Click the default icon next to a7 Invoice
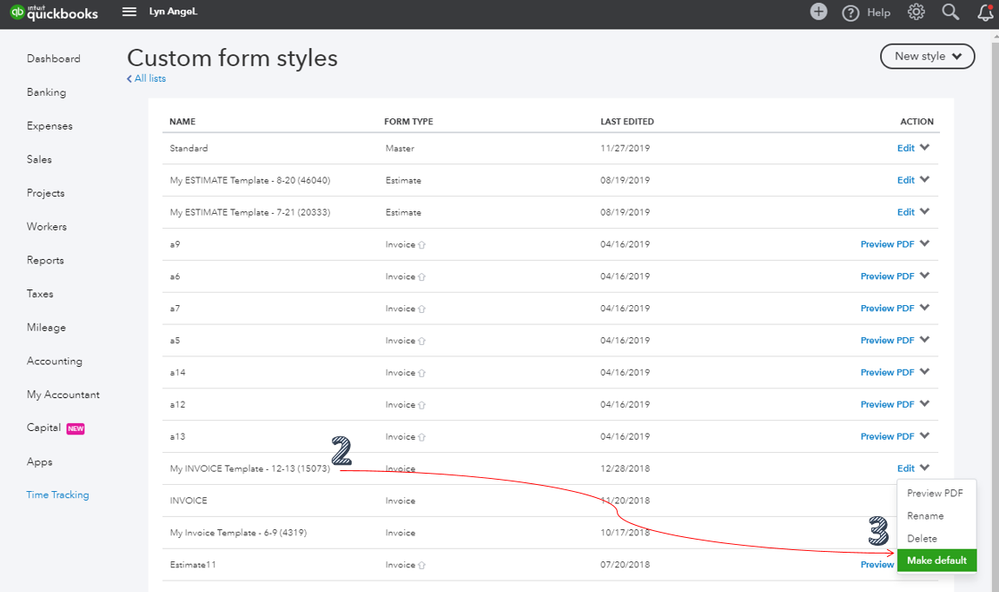Image resolution: width=999 pixels, height=592 pixels. coord(422,308)
